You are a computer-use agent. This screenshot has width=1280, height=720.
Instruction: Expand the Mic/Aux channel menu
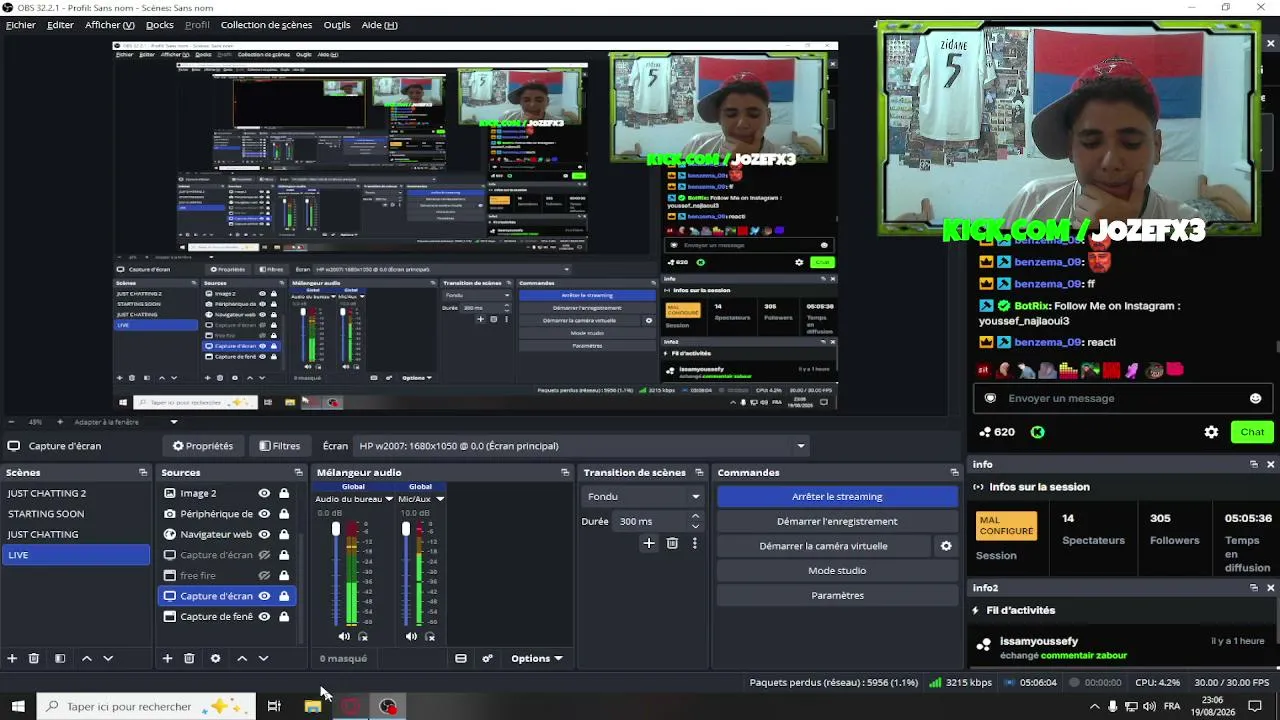click(439, 499)
